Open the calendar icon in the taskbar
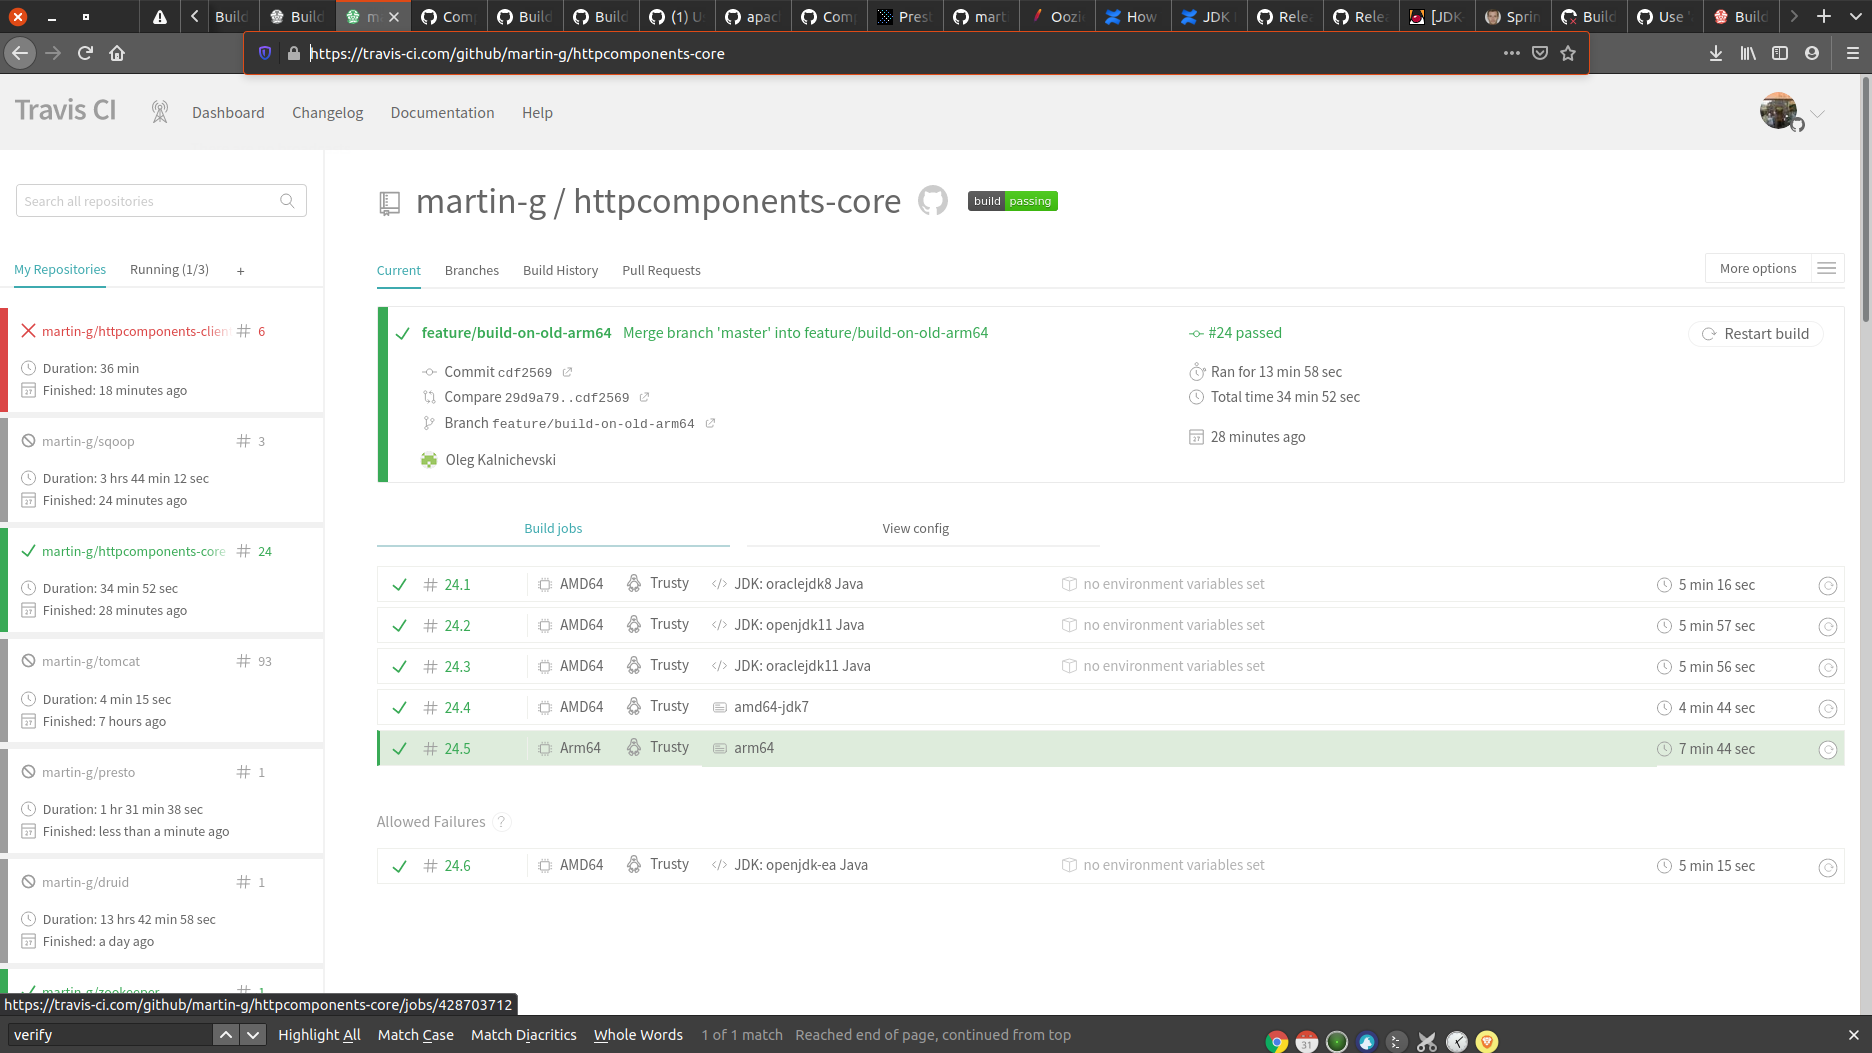Image resolution: width=1872 pixels, height=1053 pixels. coord(1306,1042)
